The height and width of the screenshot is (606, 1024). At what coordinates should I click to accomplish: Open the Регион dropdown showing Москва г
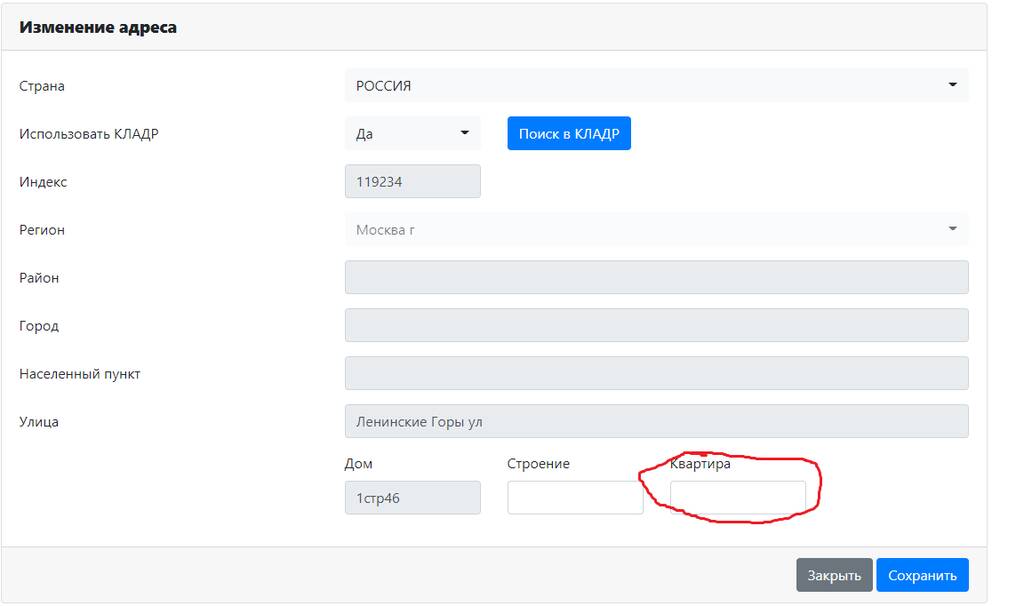[x=656, y=229]
